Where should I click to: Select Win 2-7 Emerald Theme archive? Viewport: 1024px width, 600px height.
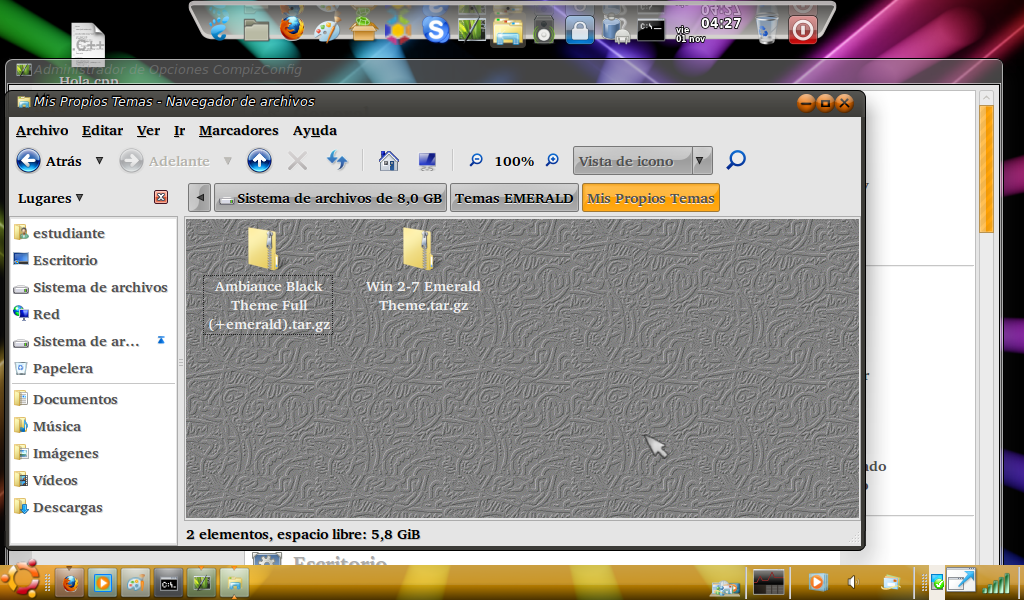(x=423, y=270)
